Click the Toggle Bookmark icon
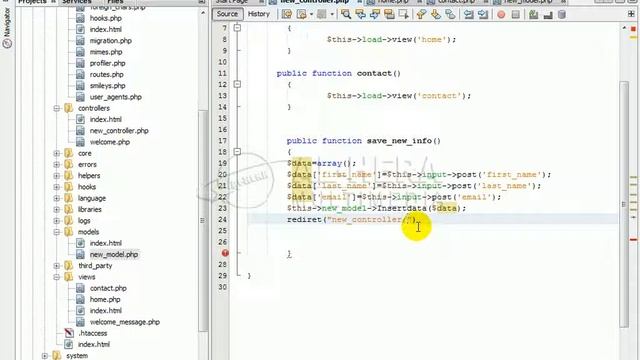Viewport: 640px width, 360px height. click(450, 14)
